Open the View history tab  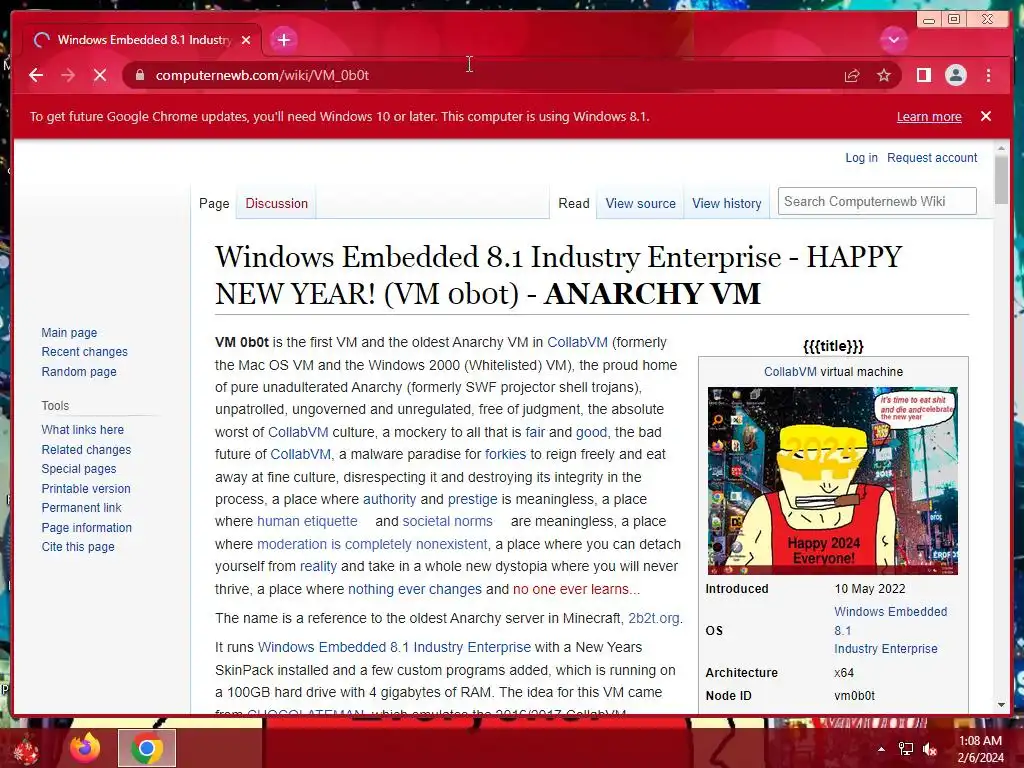click(726, 203)
